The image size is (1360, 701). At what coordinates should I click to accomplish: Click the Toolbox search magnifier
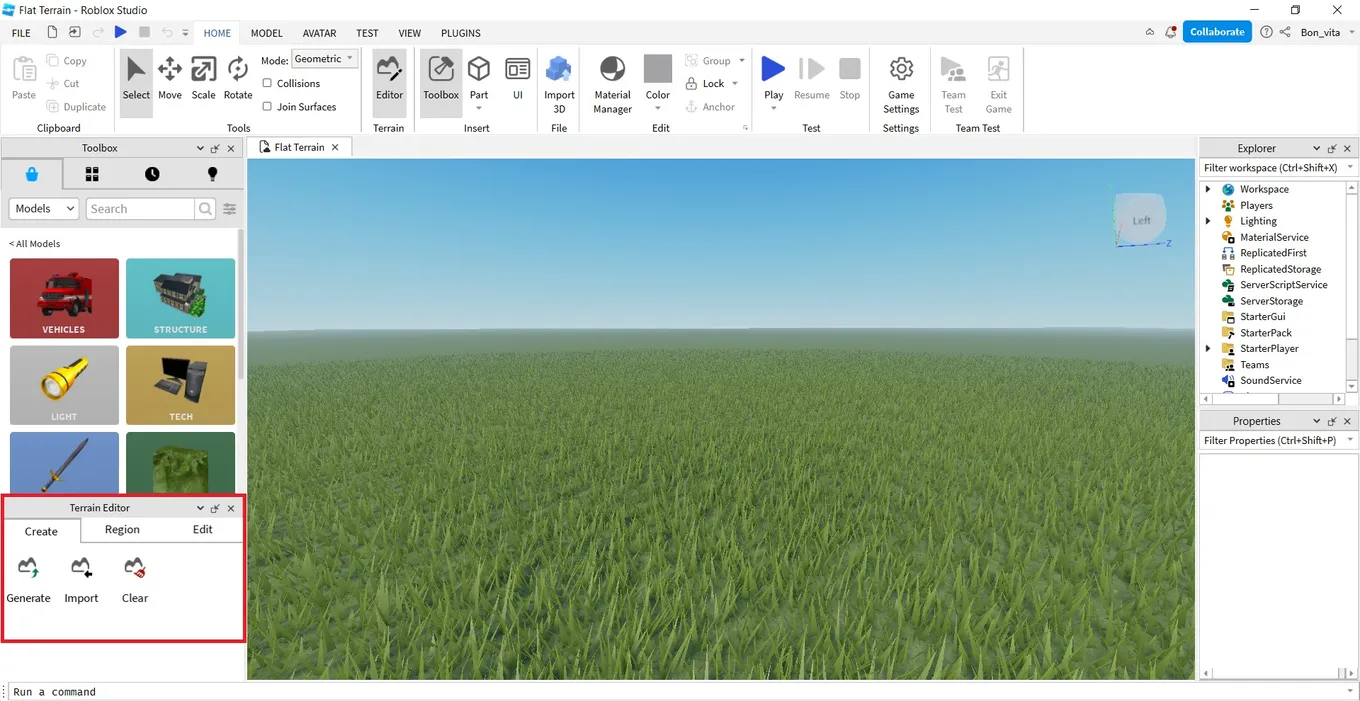tap(205, 209)
